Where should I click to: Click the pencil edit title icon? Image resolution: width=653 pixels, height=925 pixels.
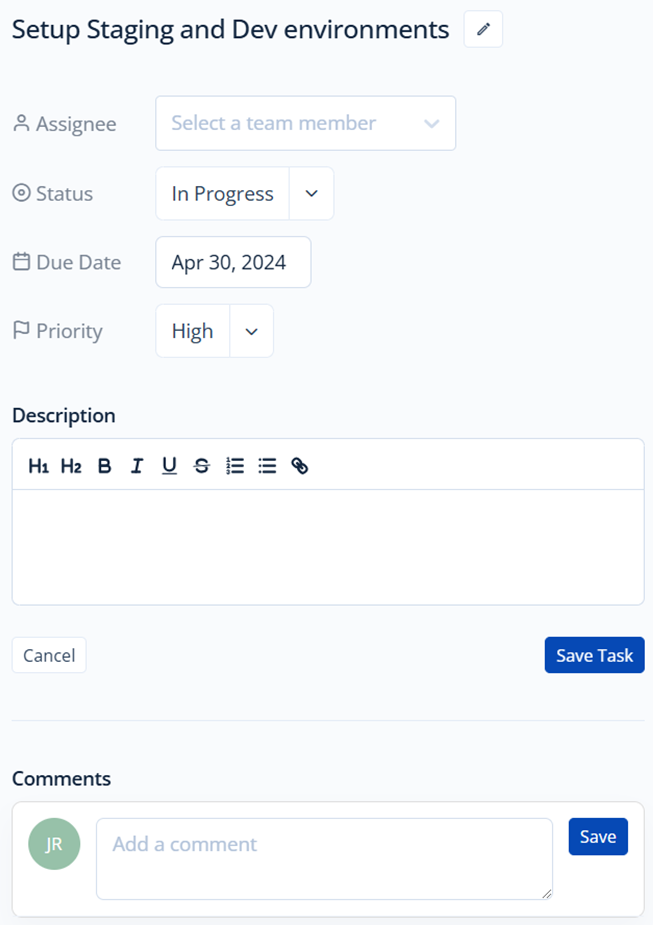[483, 29]
